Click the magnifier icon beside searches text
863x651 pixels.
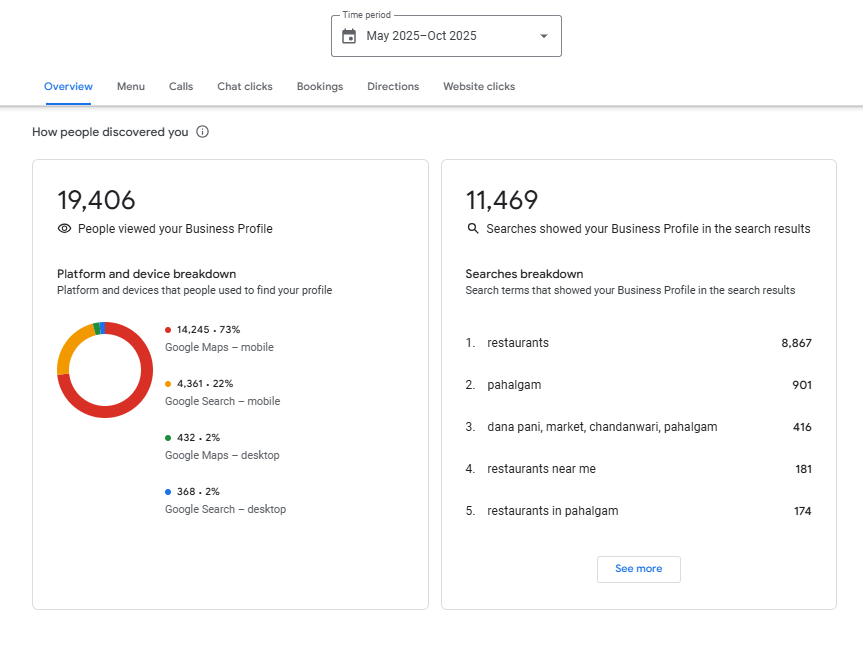coord(473,229)
